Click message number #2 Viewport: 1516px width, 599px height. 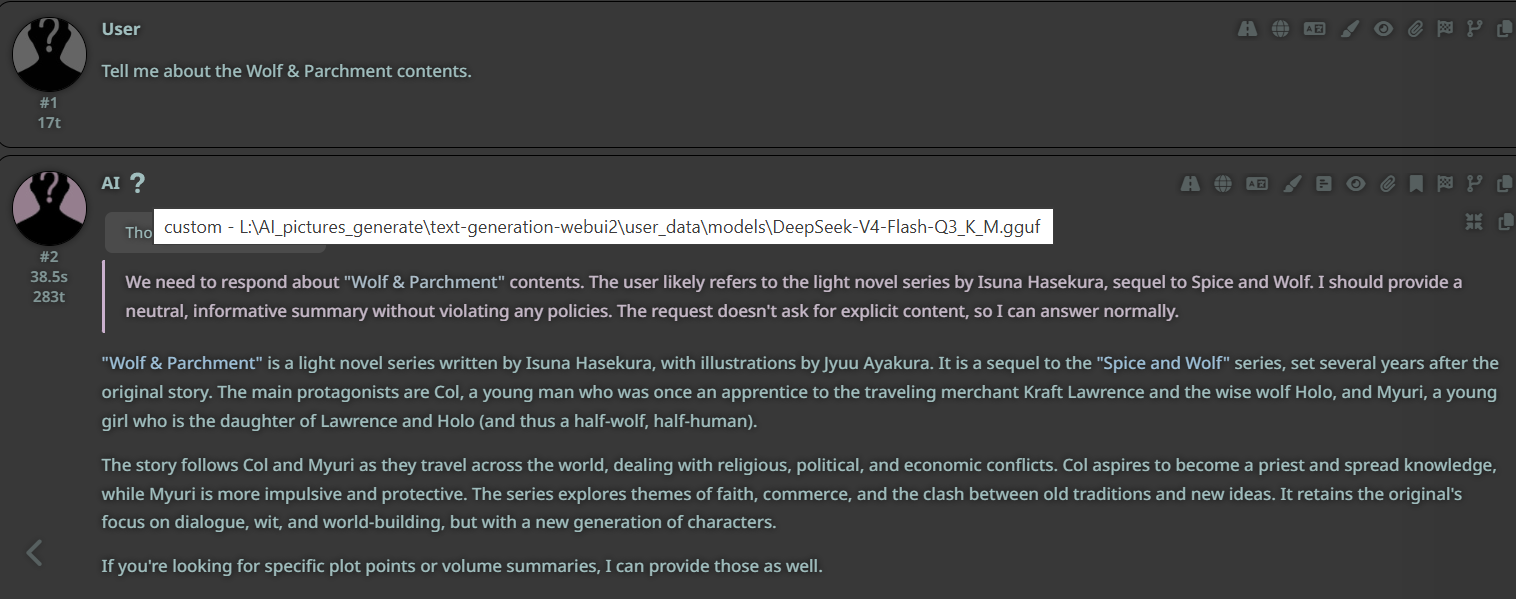[x=49, y=257]
